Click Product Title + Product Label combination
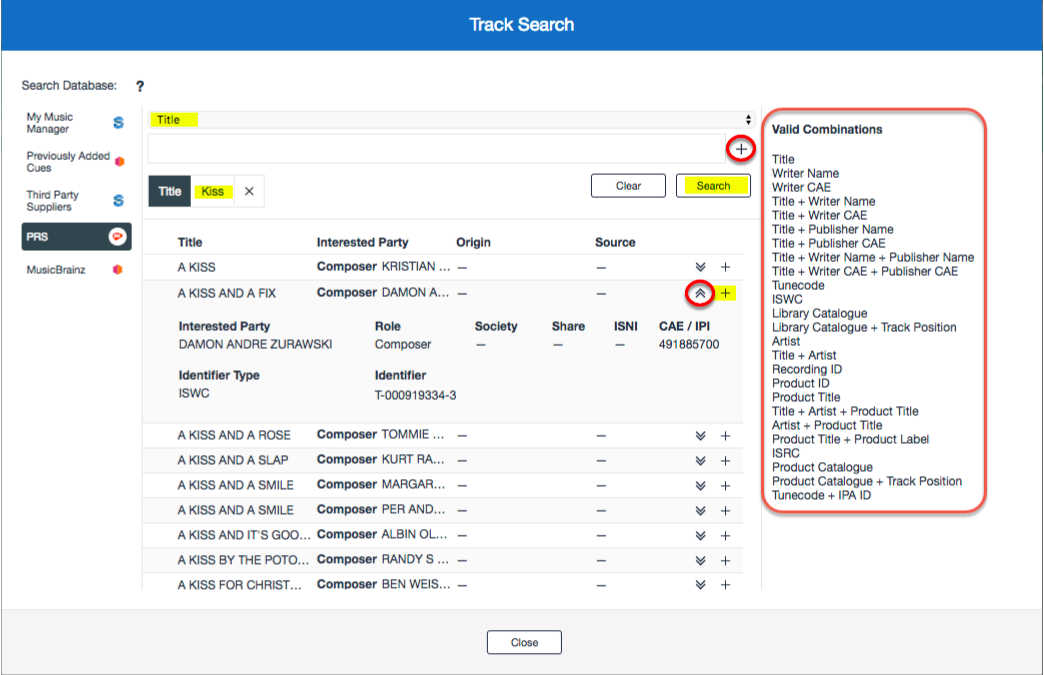This screenshot has height=675, width=1044. tap(850, 439)
